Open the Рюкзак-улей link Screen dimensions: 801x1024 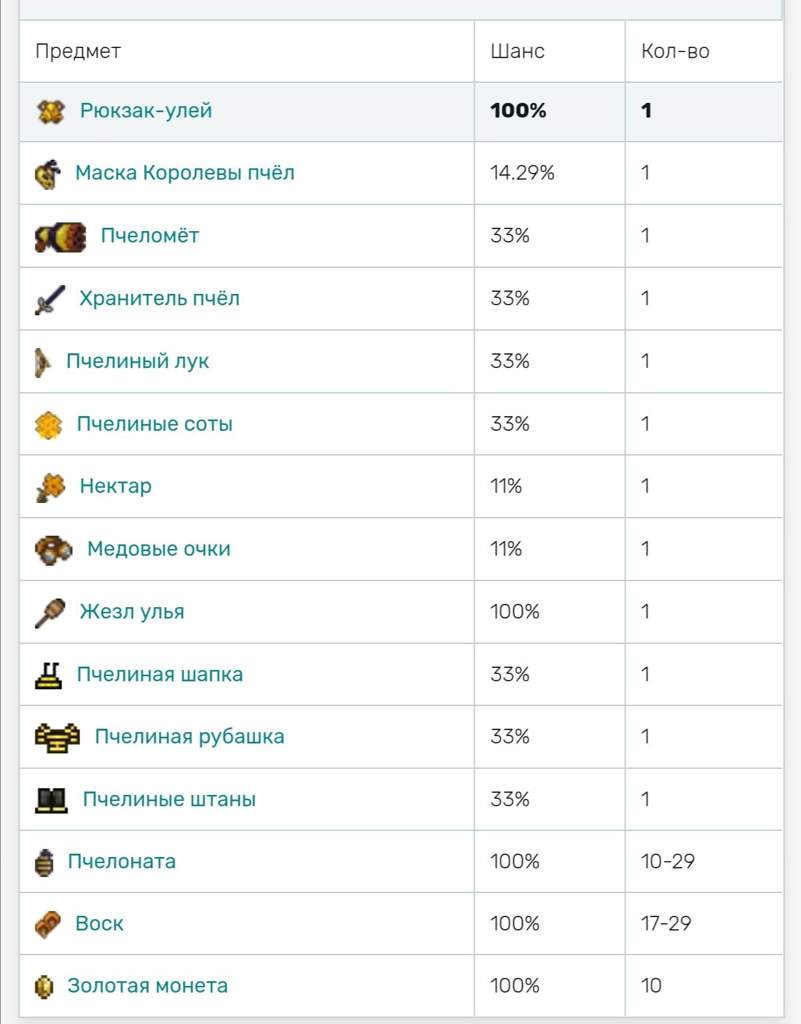pos(146,110)
